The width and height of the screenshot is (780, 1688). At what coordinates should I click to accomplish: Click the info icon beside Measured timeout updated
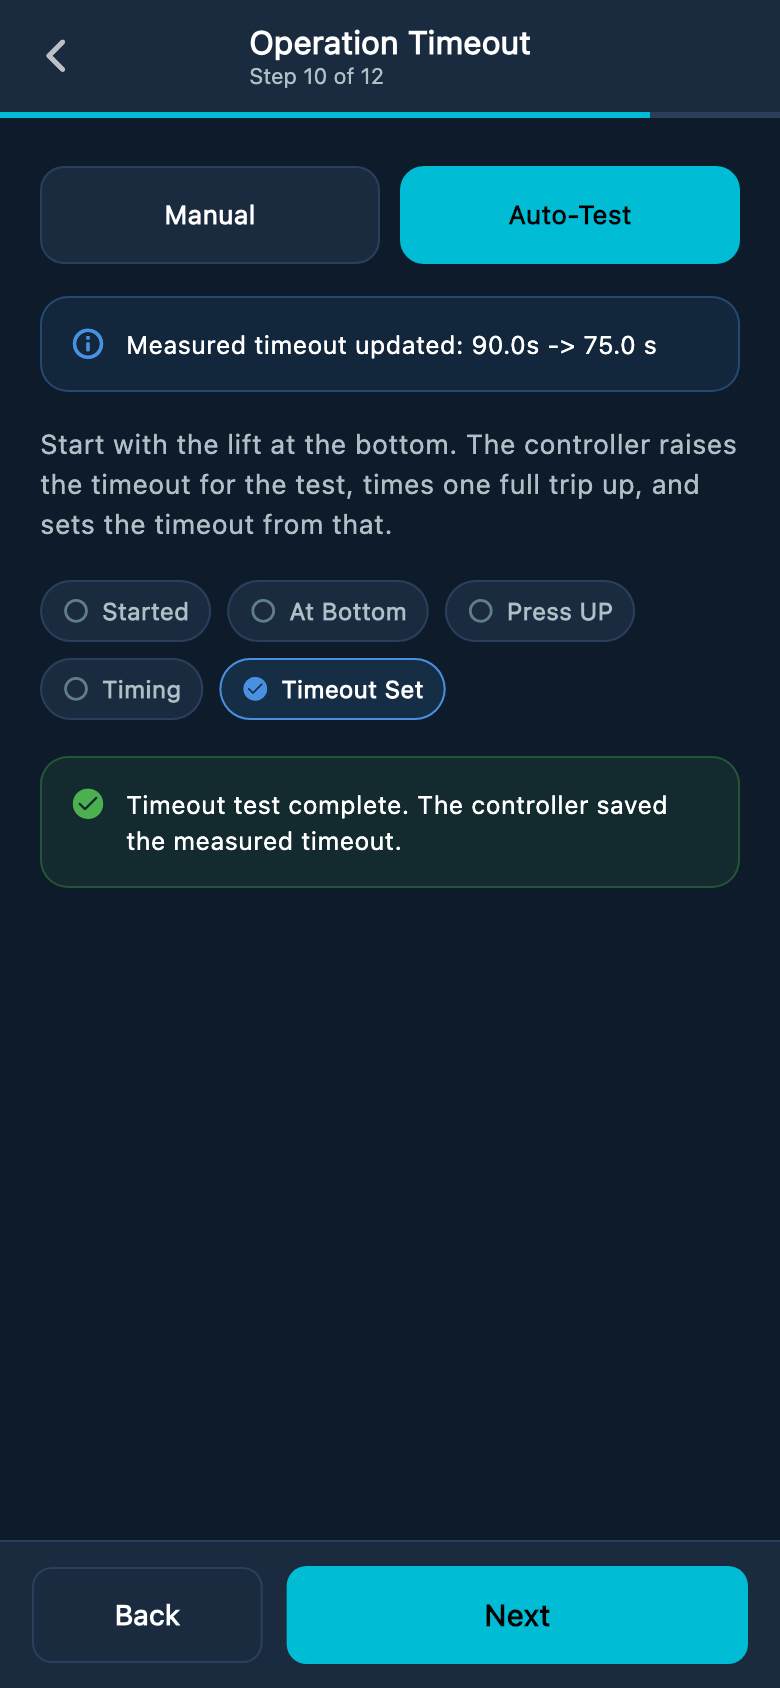click(88, 344)
